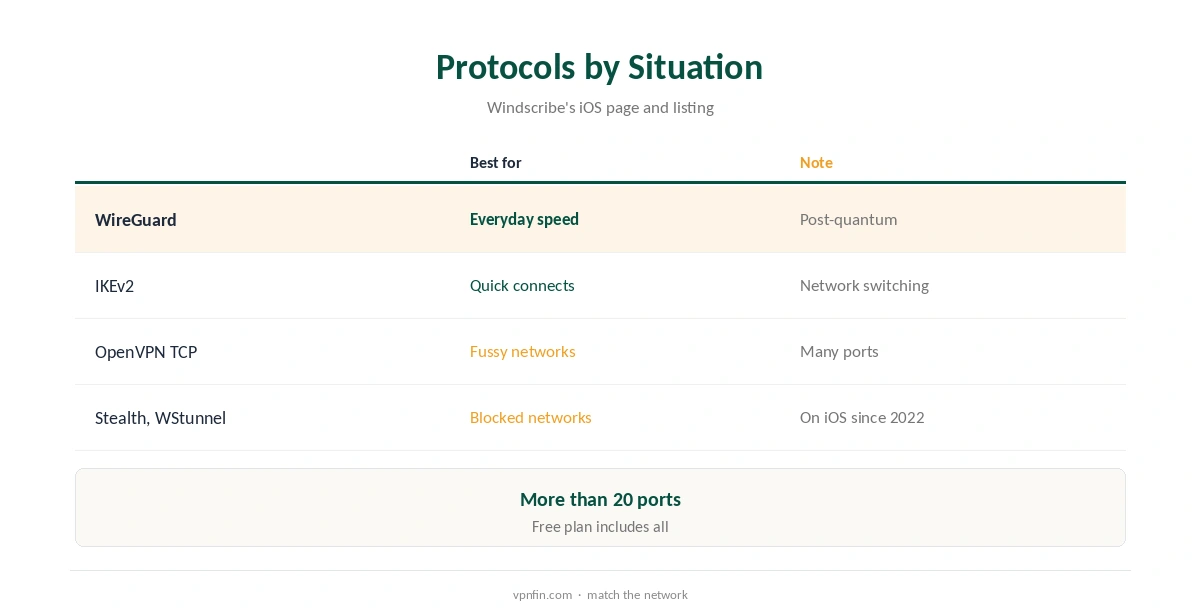Click the 'More than 20 ports' callout text
The height and width of the screenshot is (614, 1200).
[600, 499]
